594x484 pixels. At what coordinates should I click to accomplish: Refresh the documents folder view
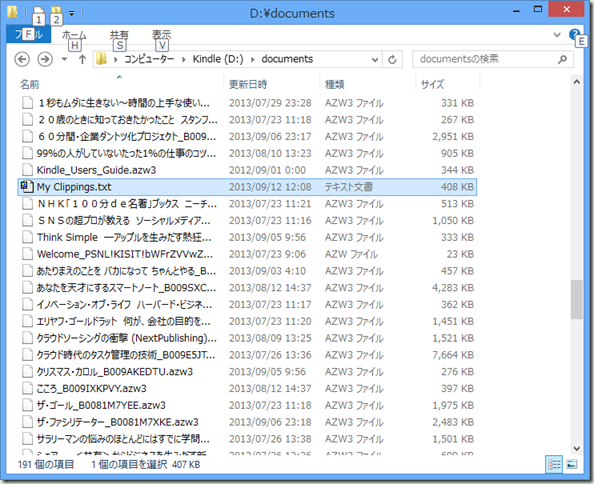point(392,59)
